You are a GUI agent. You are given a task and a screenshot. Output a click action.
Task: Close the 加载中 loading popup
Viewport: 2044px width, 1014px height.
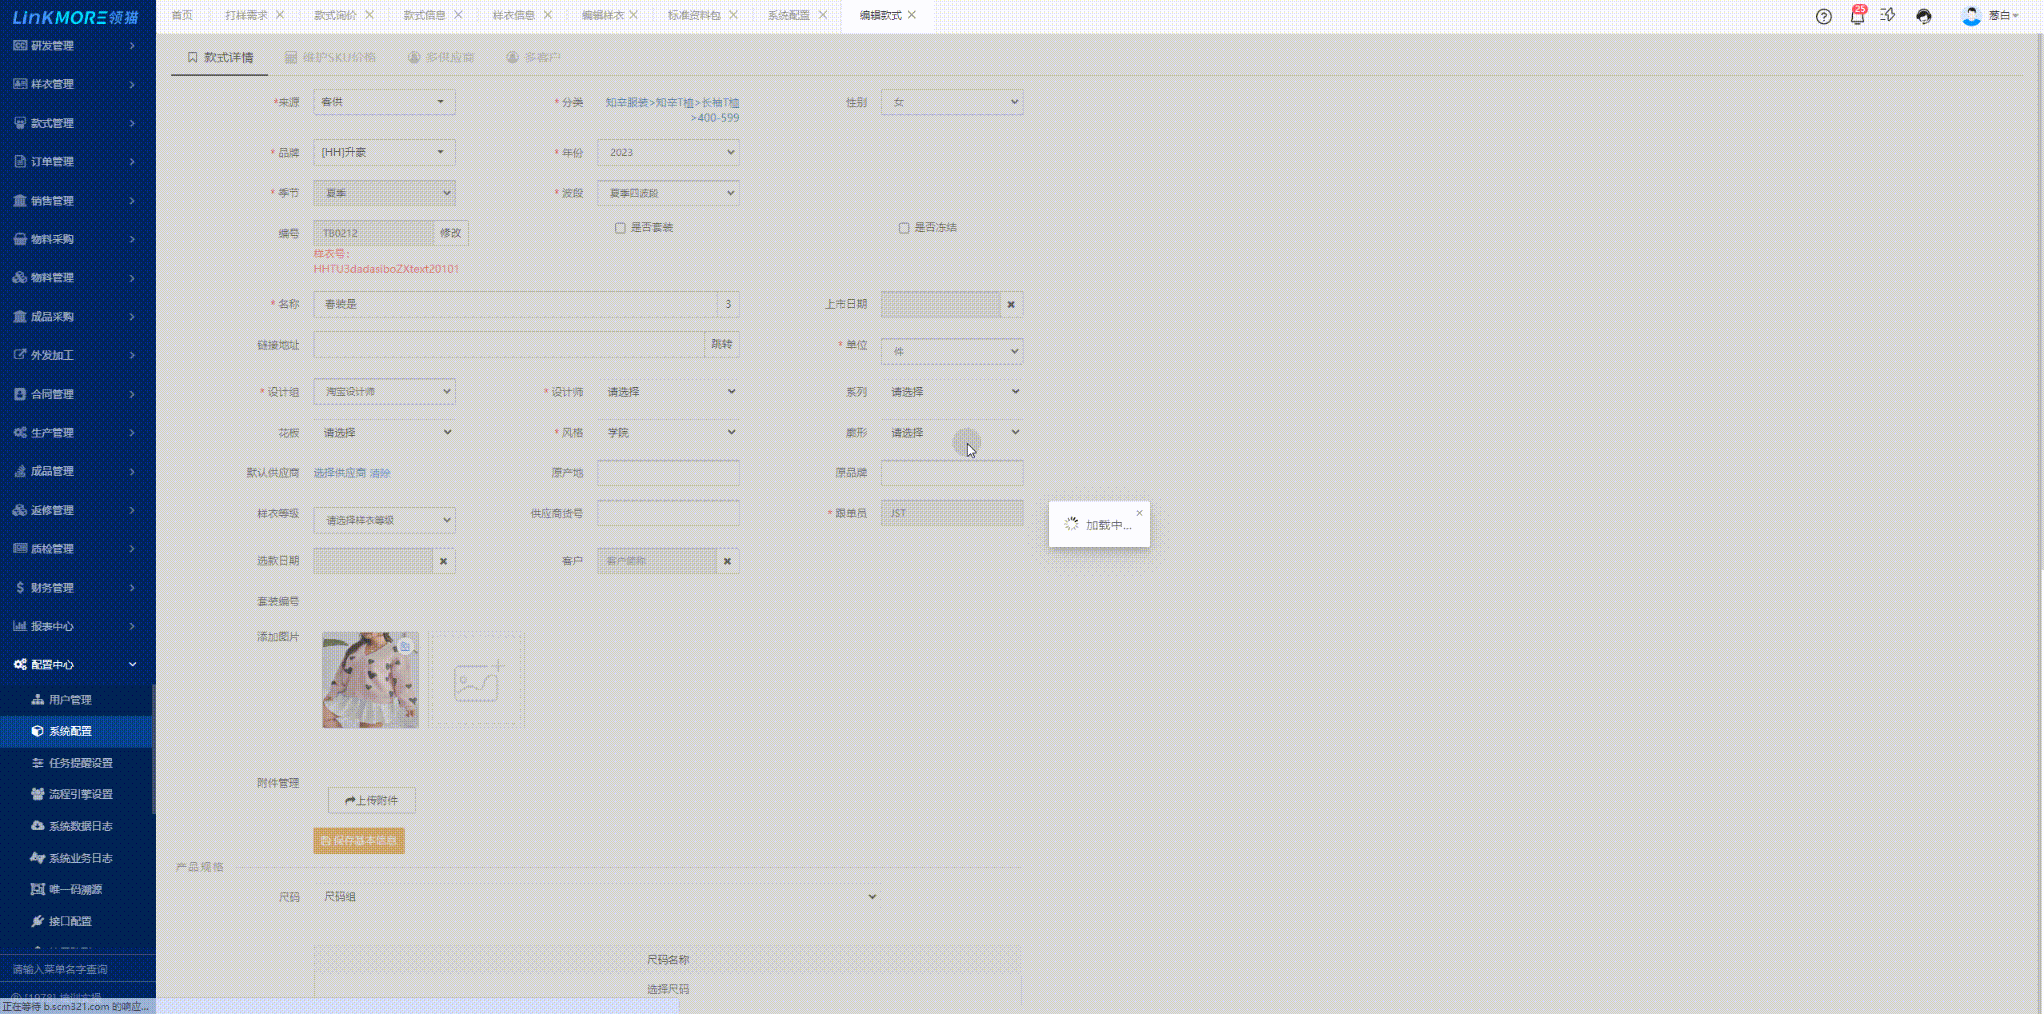(x=1139, y=513)
